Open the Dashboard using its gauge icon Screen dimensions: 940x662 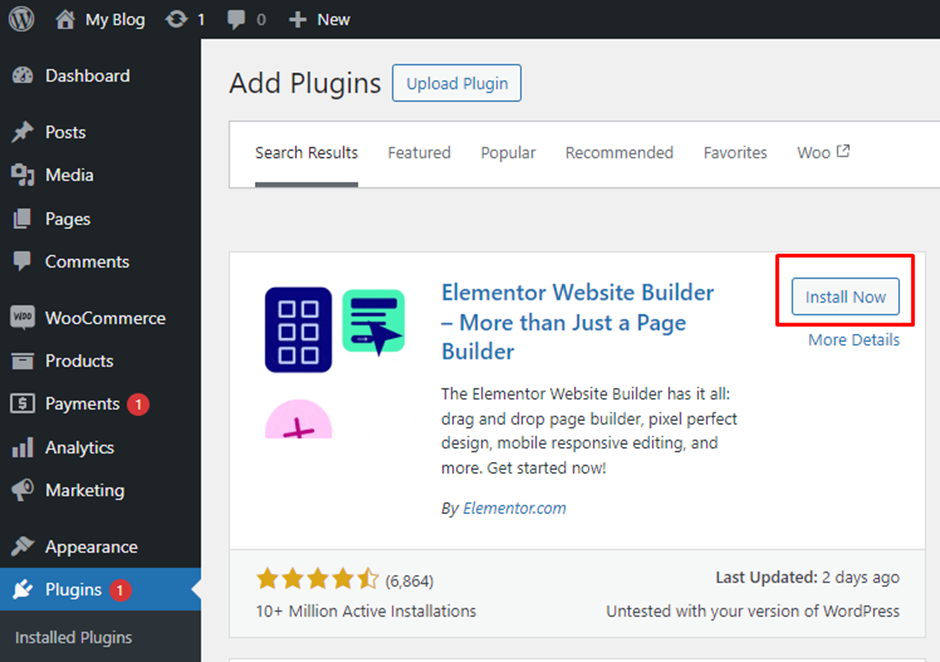(22, 75)
